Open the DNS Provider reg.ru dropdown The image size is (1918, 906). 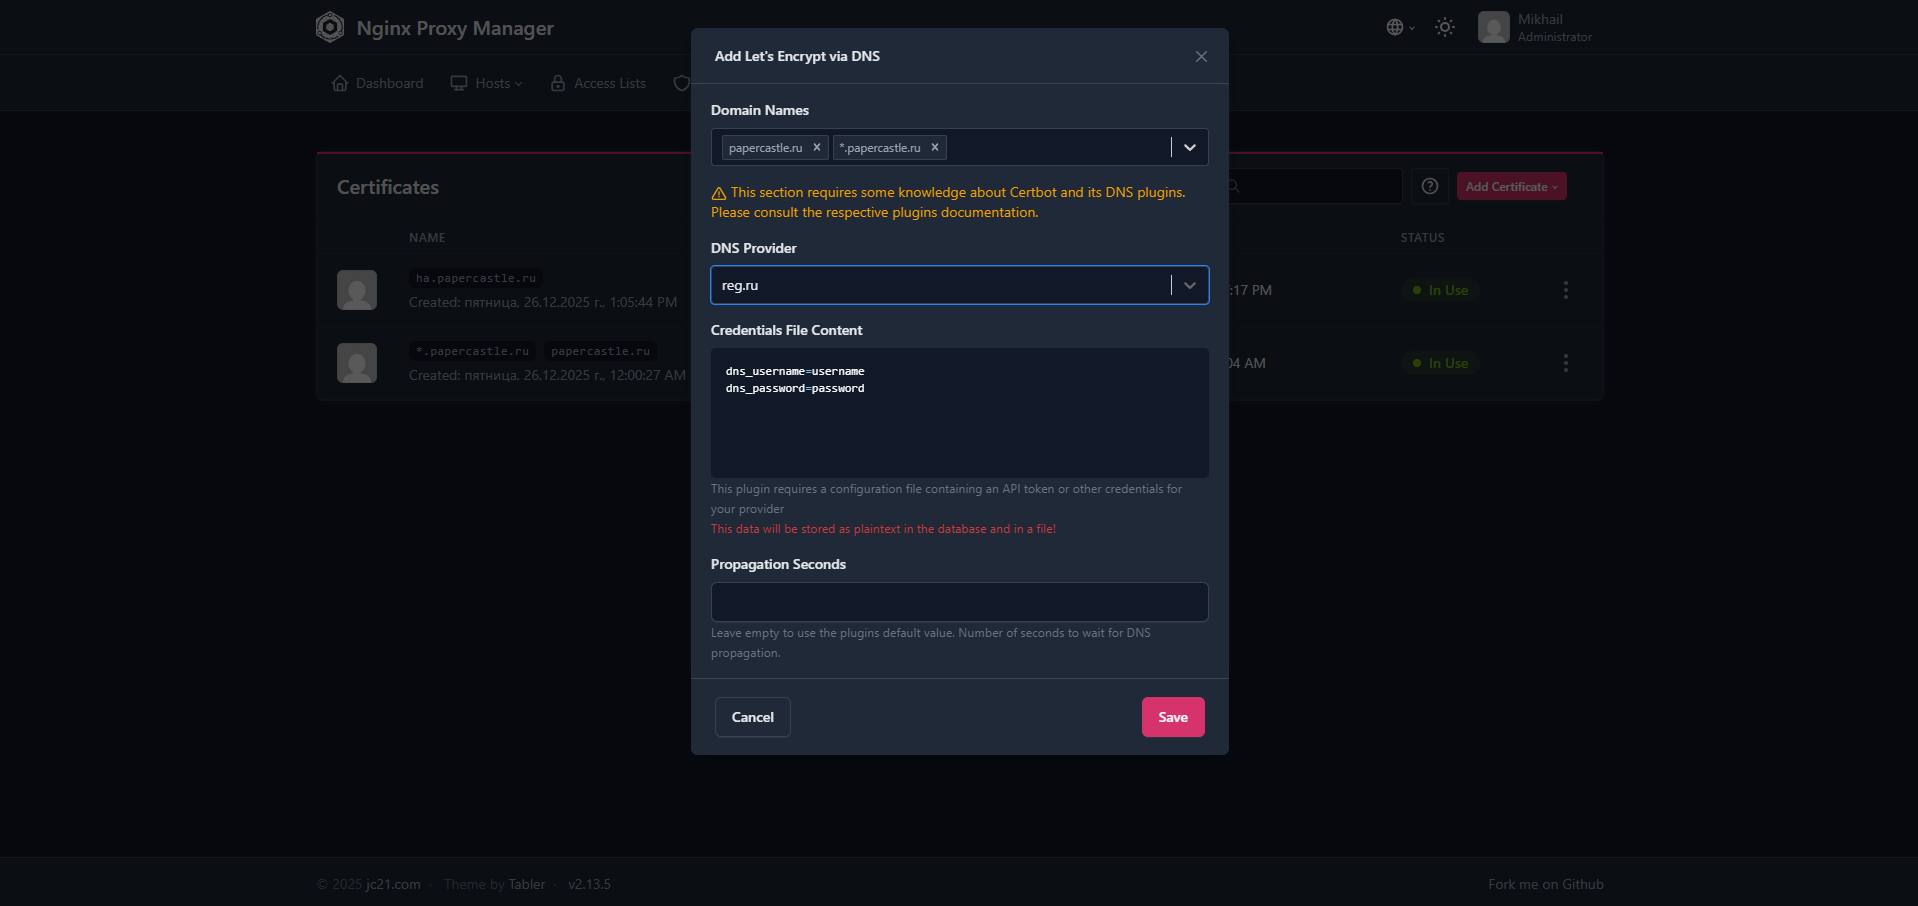click(959, 285)
